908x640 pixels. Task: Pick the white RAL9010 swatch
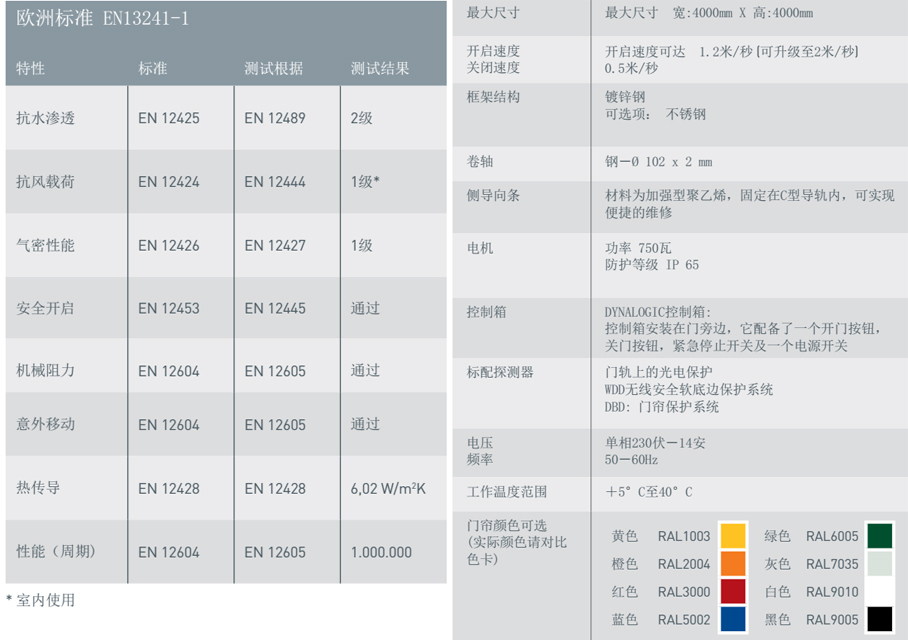point(880,591)
